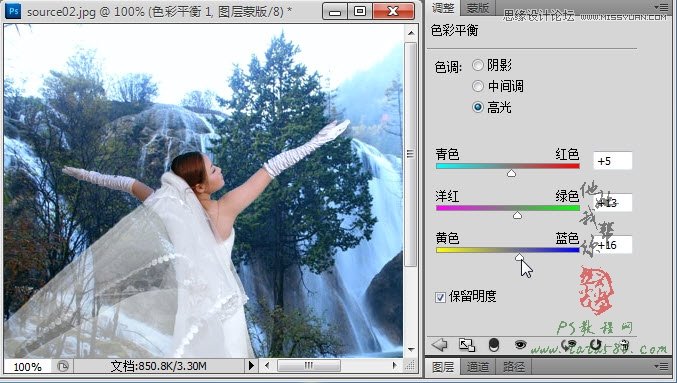The width and height of the screenshot is (677, 383).
Task: Toggle the 保留明度 checkbox
Action: click(440, 297)
